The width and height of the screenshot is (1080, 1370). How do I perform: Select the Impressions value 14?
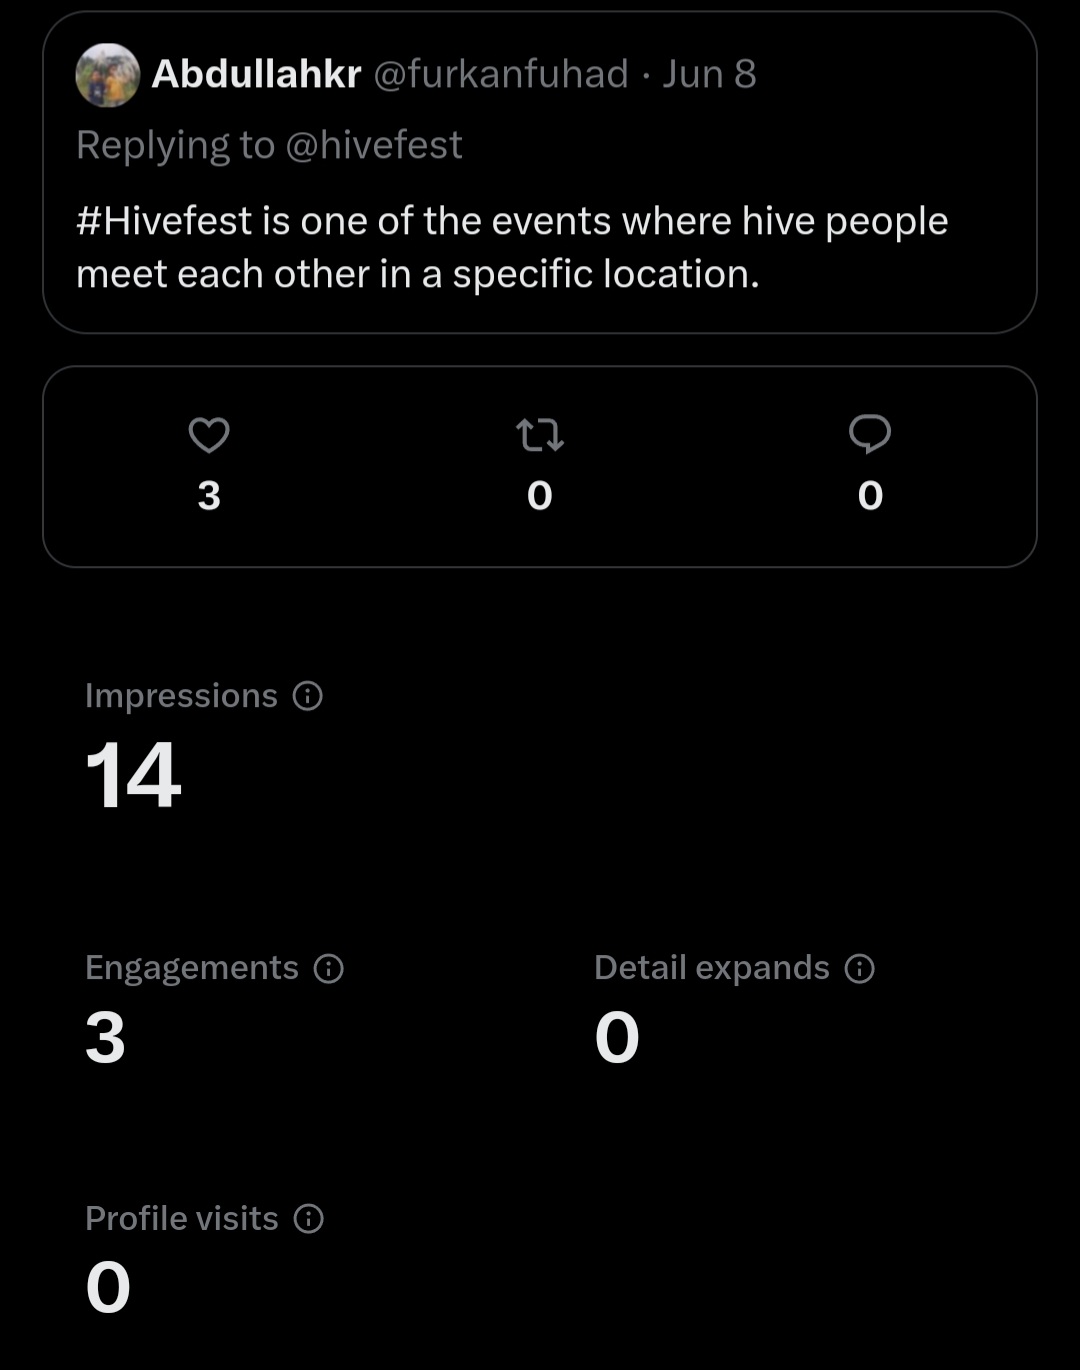(133, 775)
